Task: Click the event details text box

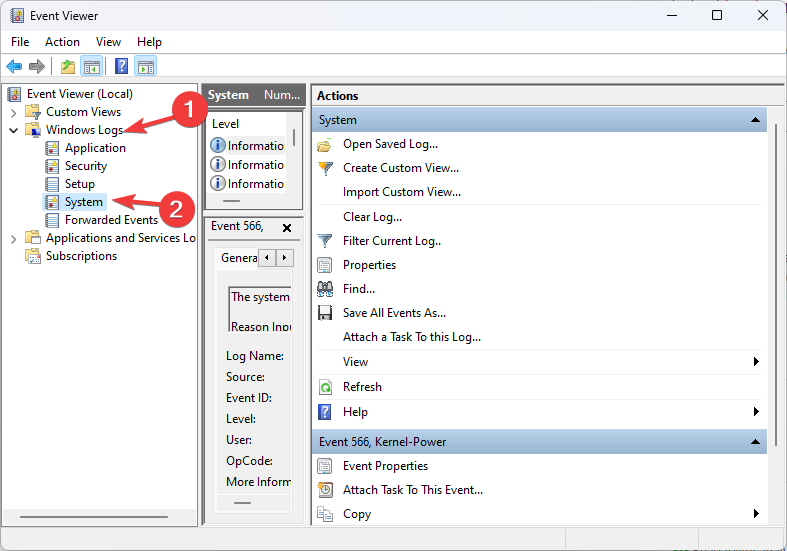Action: [x=260, y=309]
